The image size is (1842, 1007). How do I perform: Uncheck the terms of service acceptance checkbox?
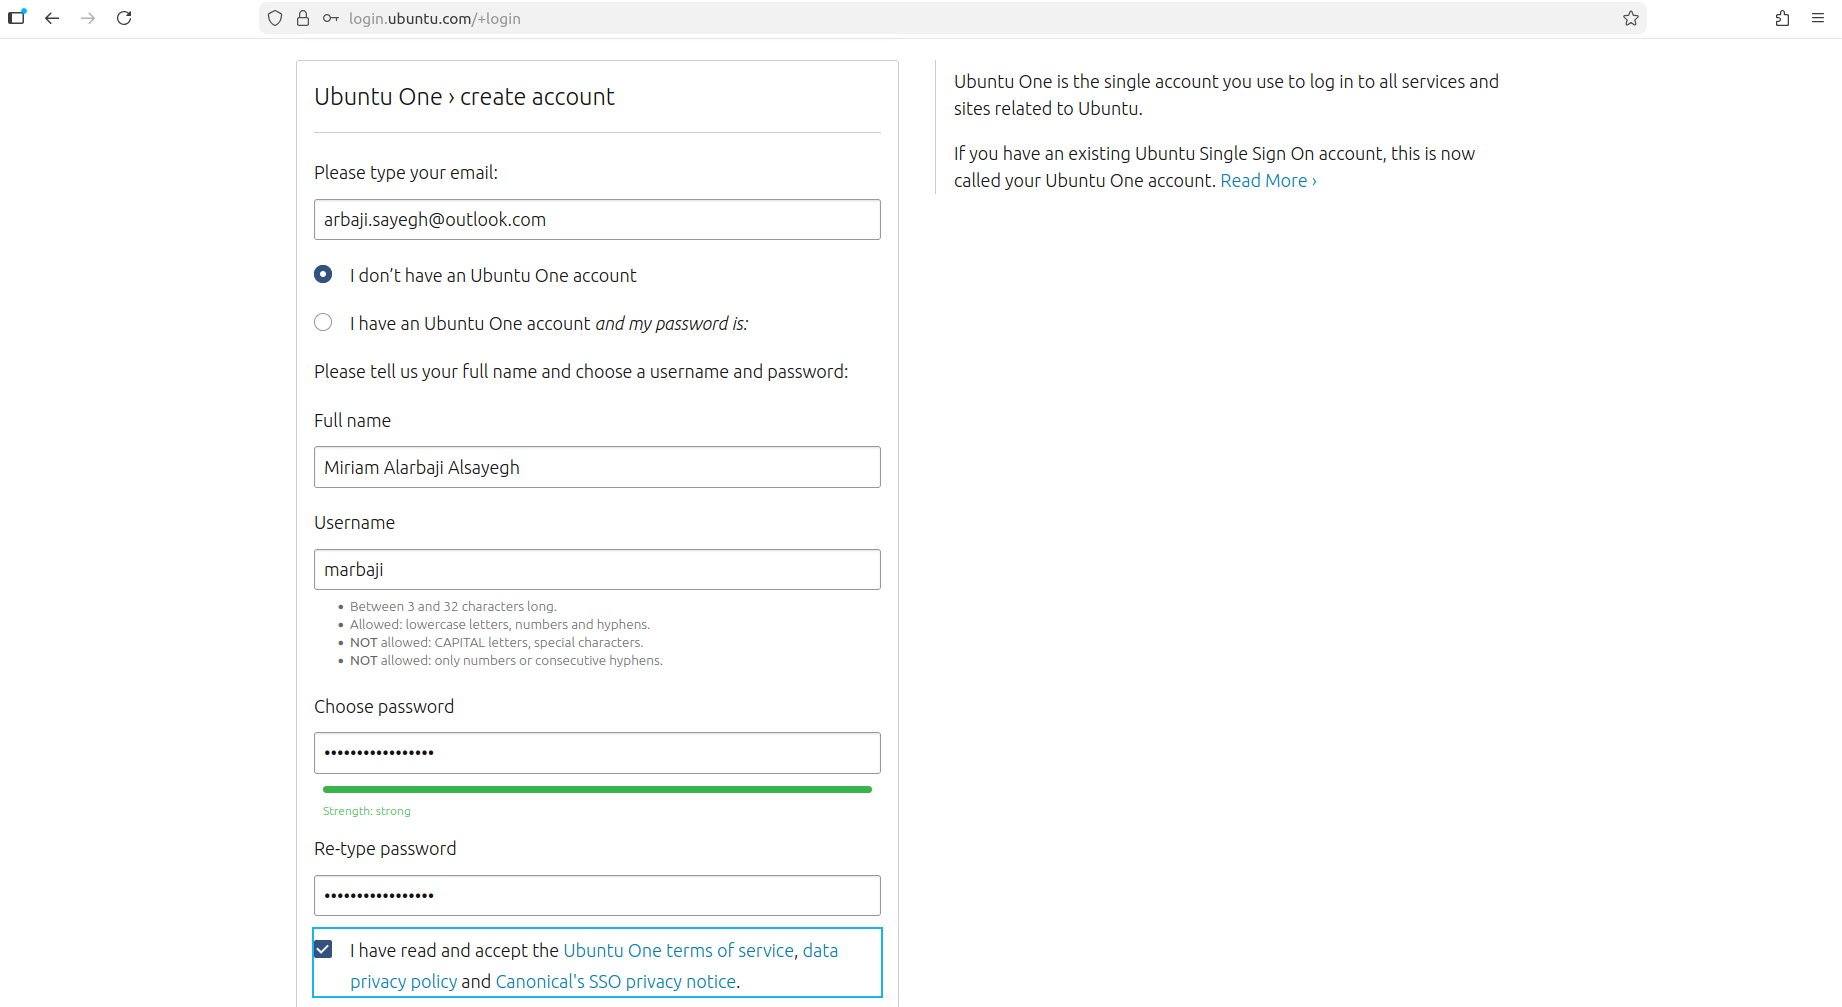coord(323,949)
